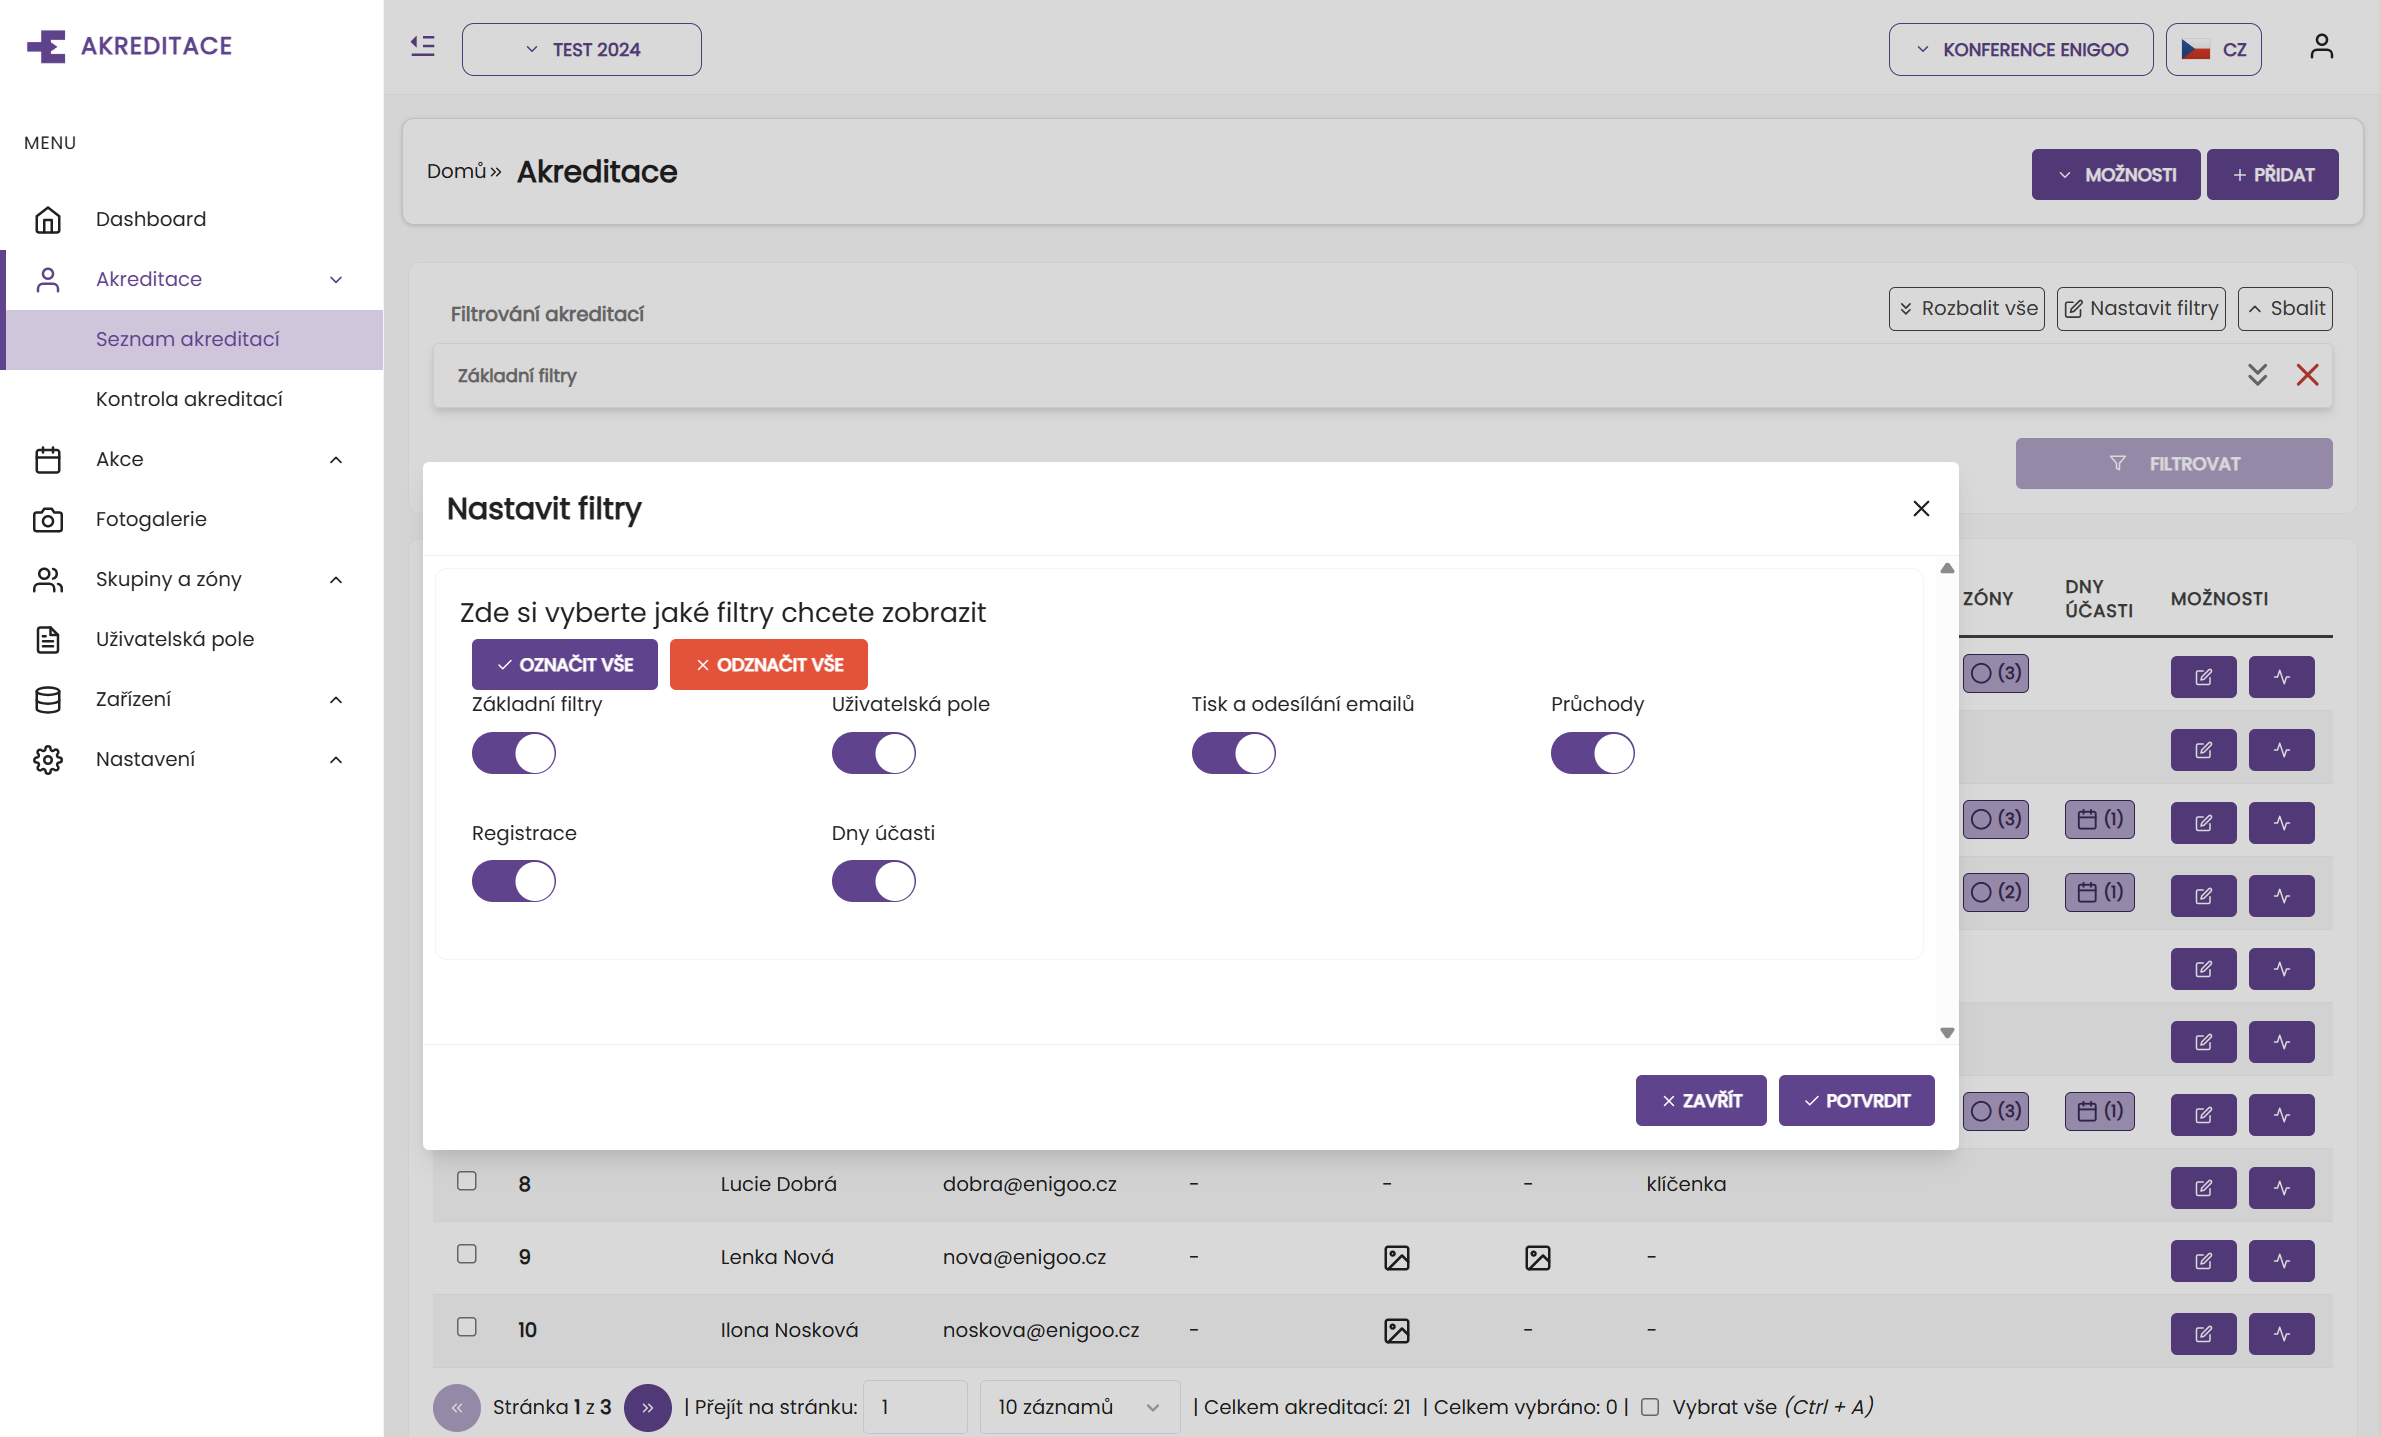Click the user profile icon
2381x1437 pixels.
pos(2321,47)
